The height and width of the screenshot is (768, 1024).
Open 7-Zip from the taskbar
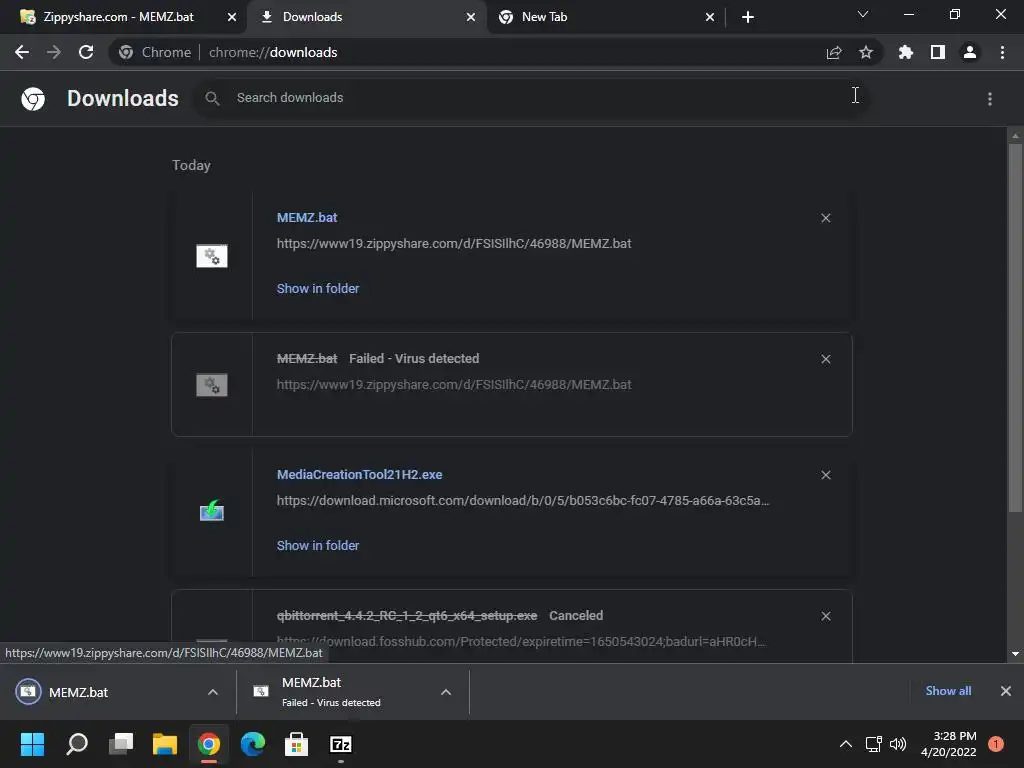pyautogui.click(x=341, y=744)
